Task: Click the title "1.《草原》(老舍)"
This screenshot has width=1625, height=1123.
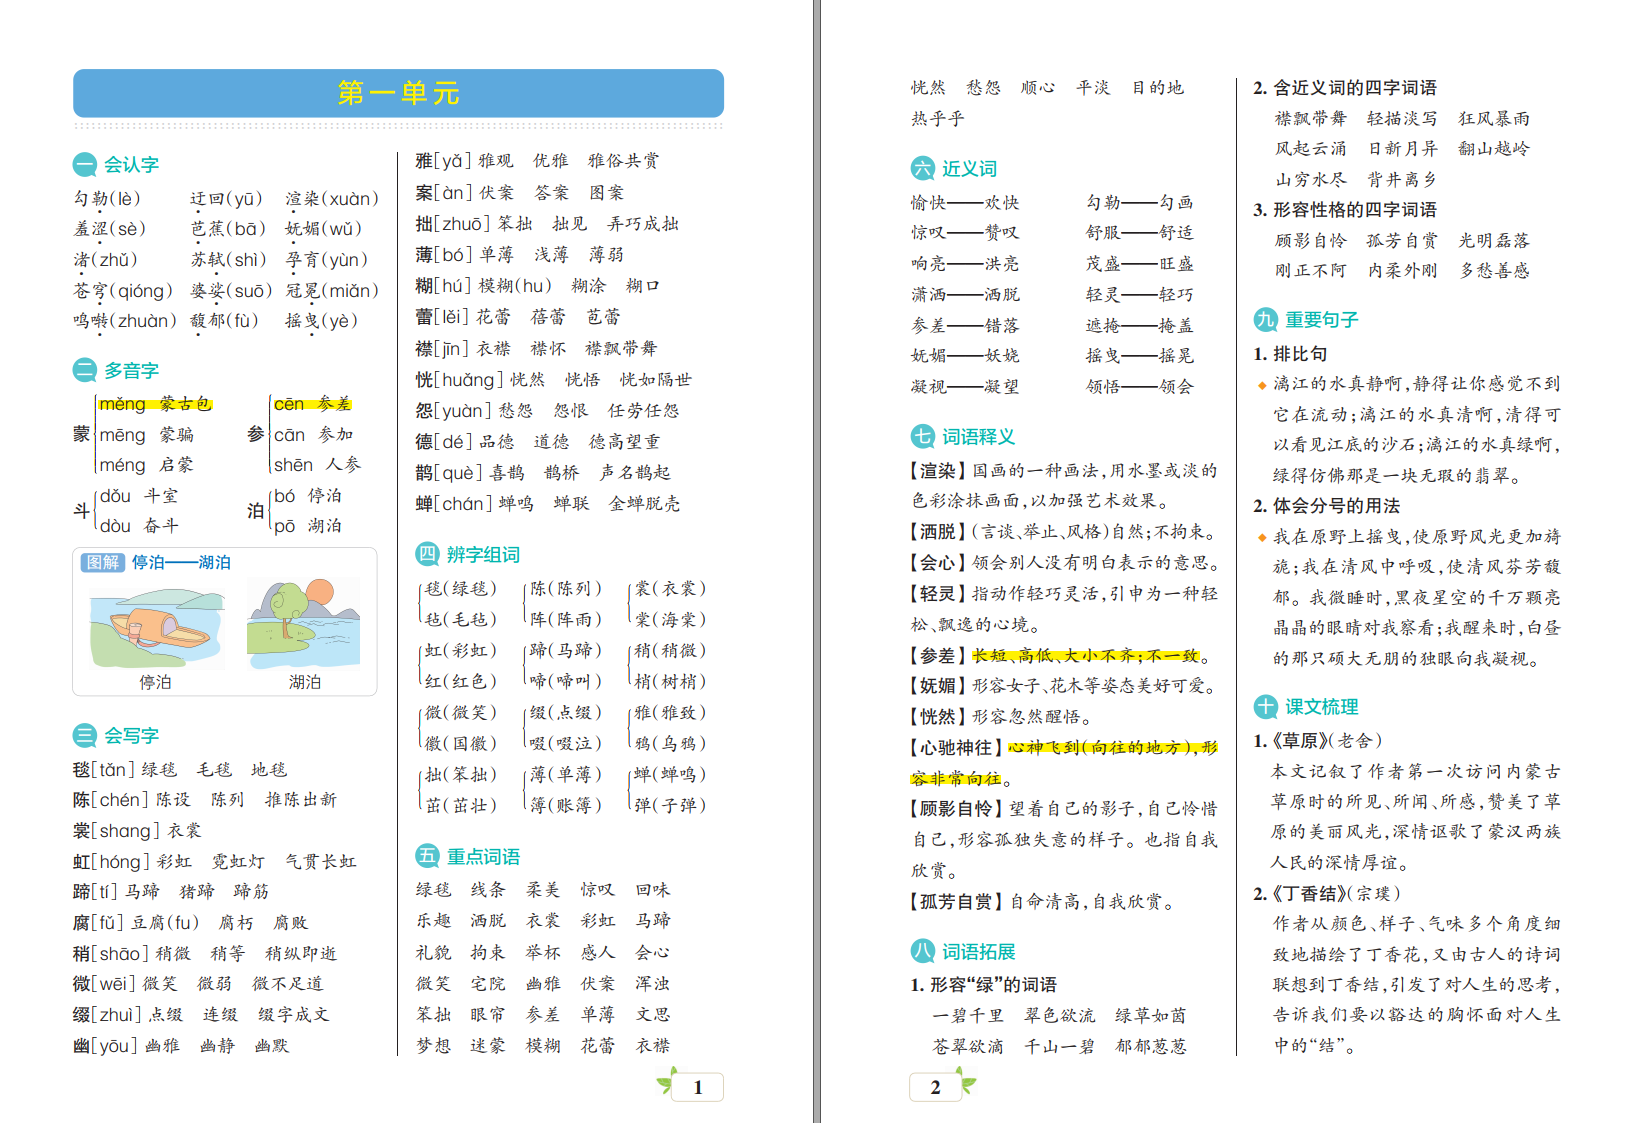Action: [x=1318, y=741]
